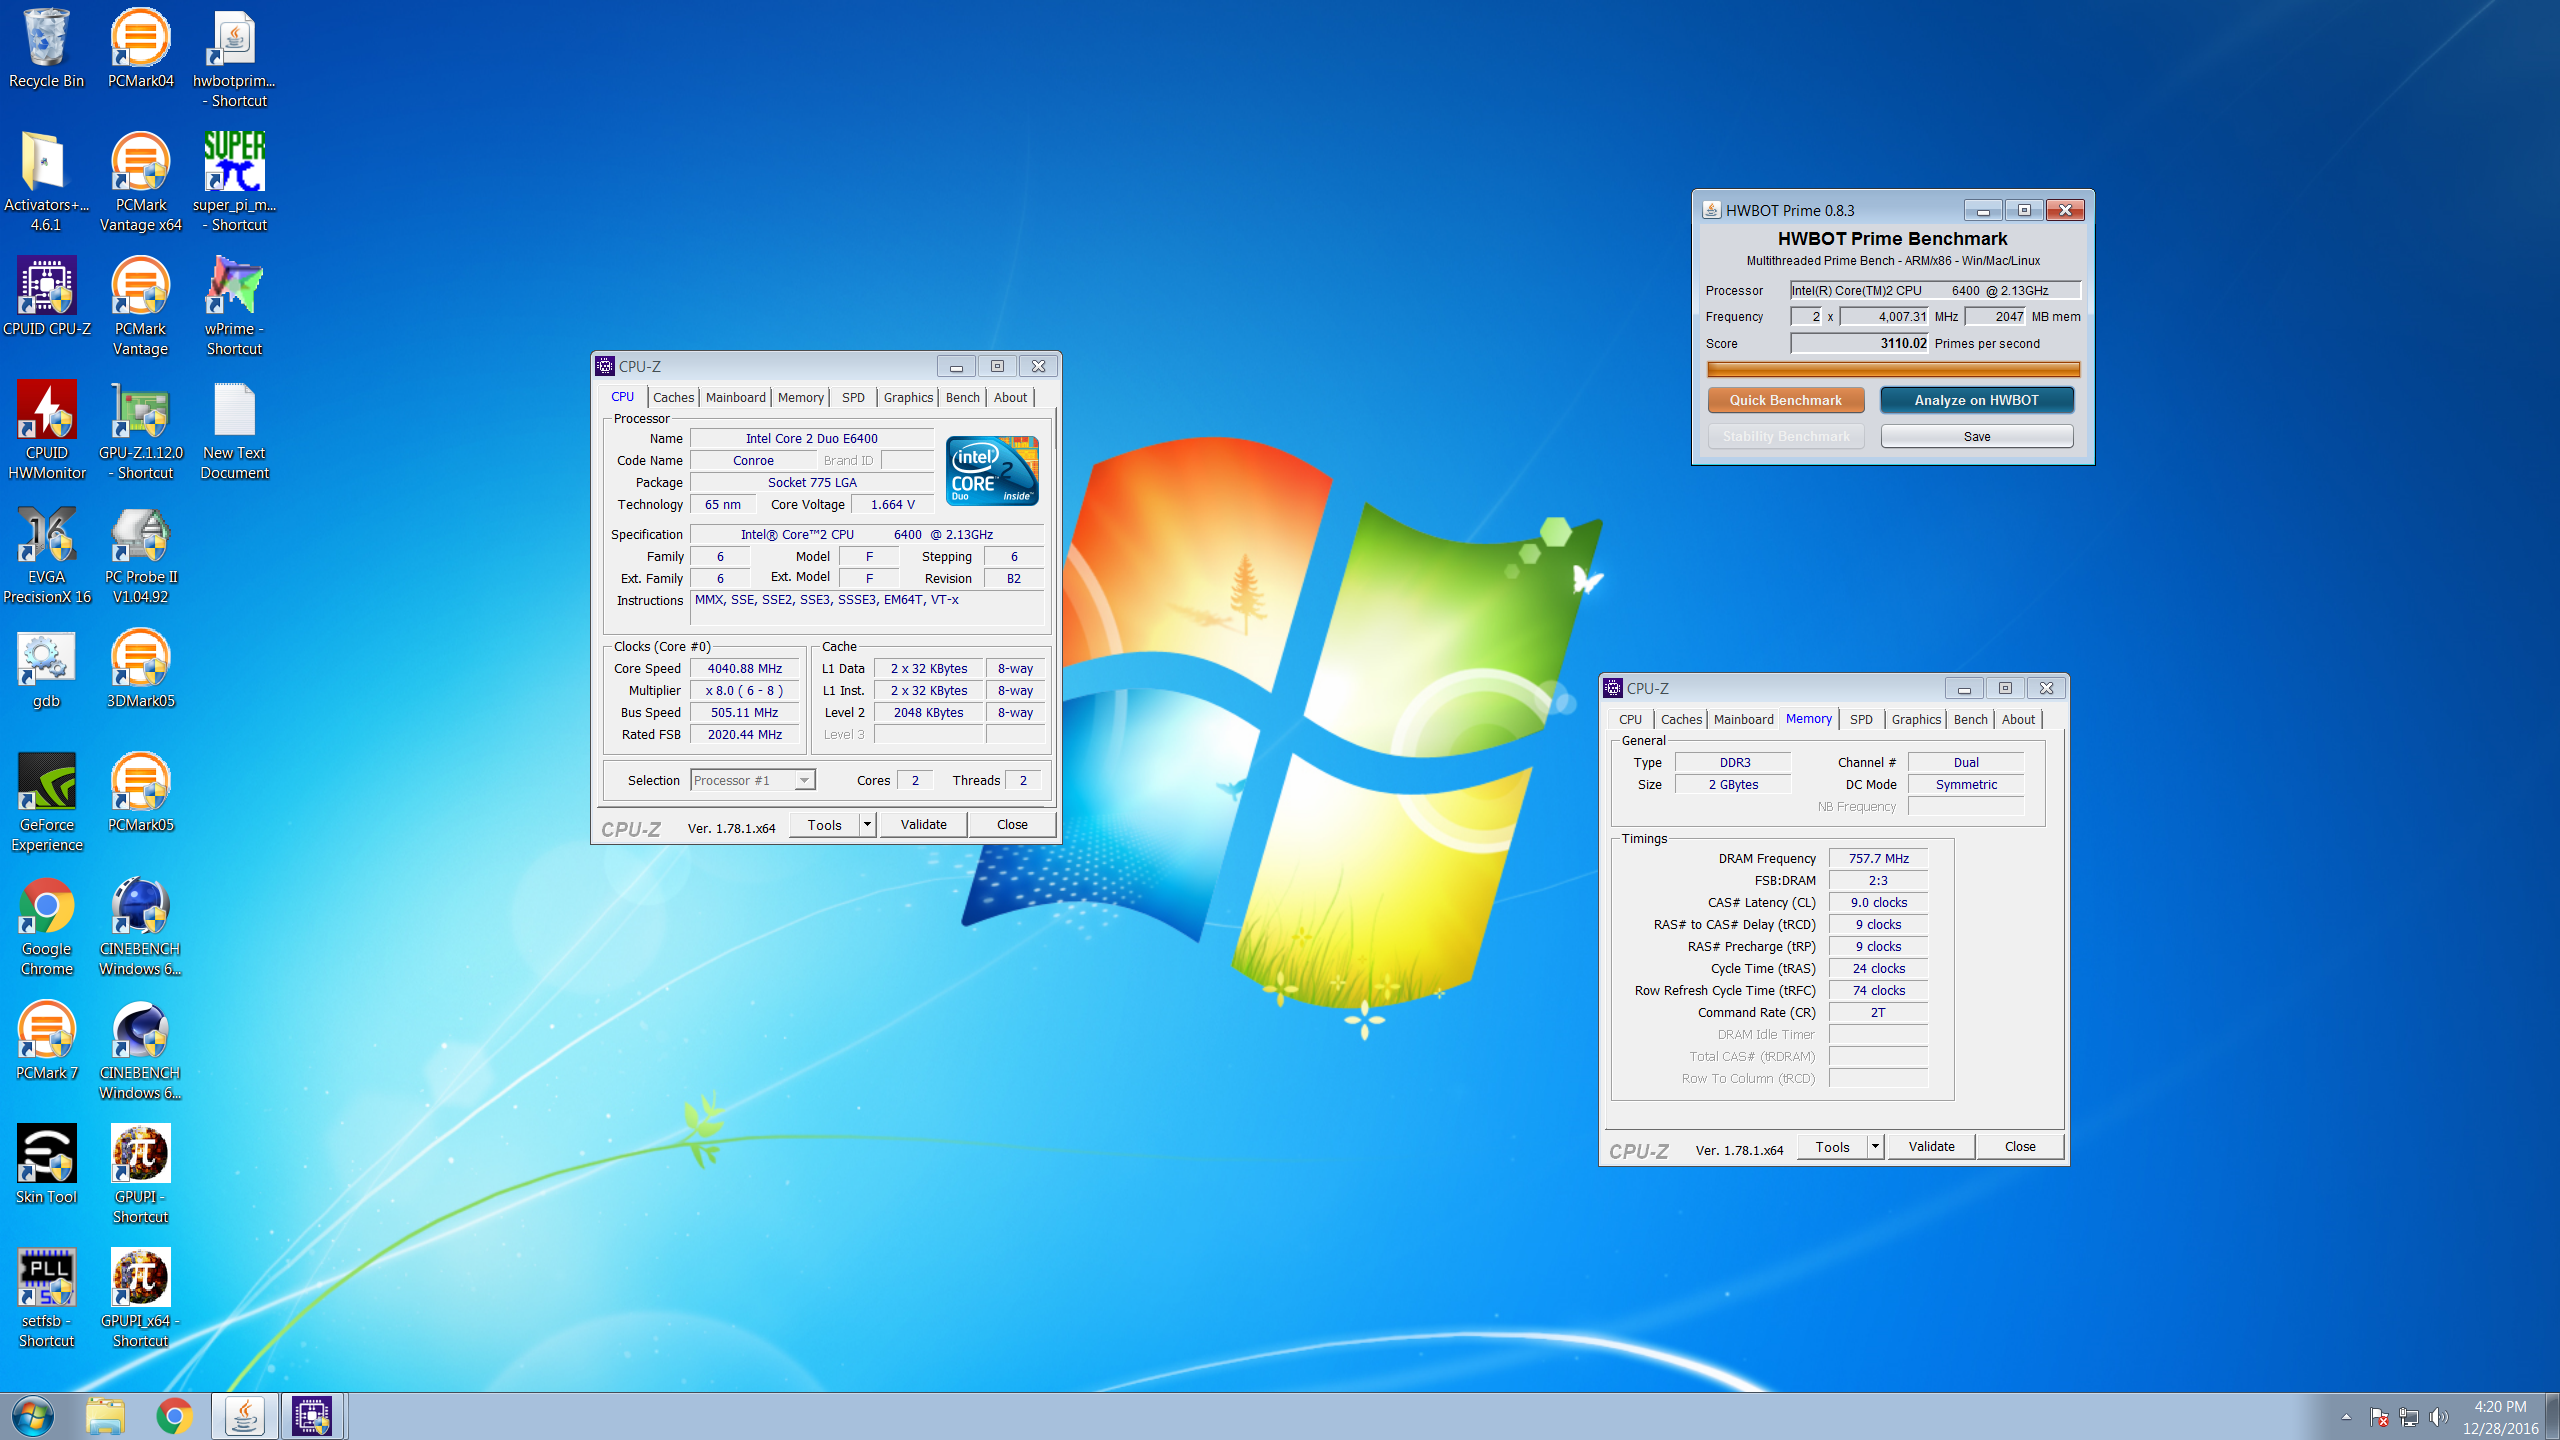Click the Java HWBOT Prime taskbar button
Image resolution: width=2560 pixels, height=1440 pixels.
244,1416
